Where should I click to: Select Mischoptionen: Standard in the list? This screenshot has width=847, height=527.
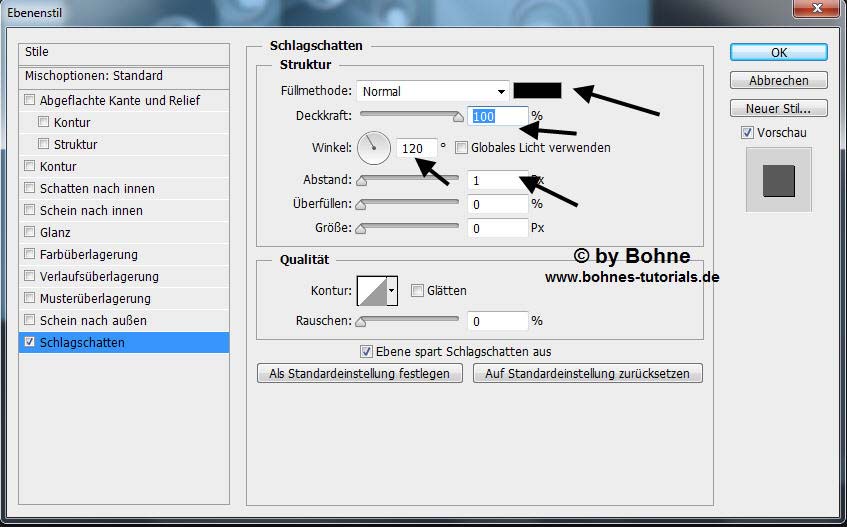tap(94, 76)
